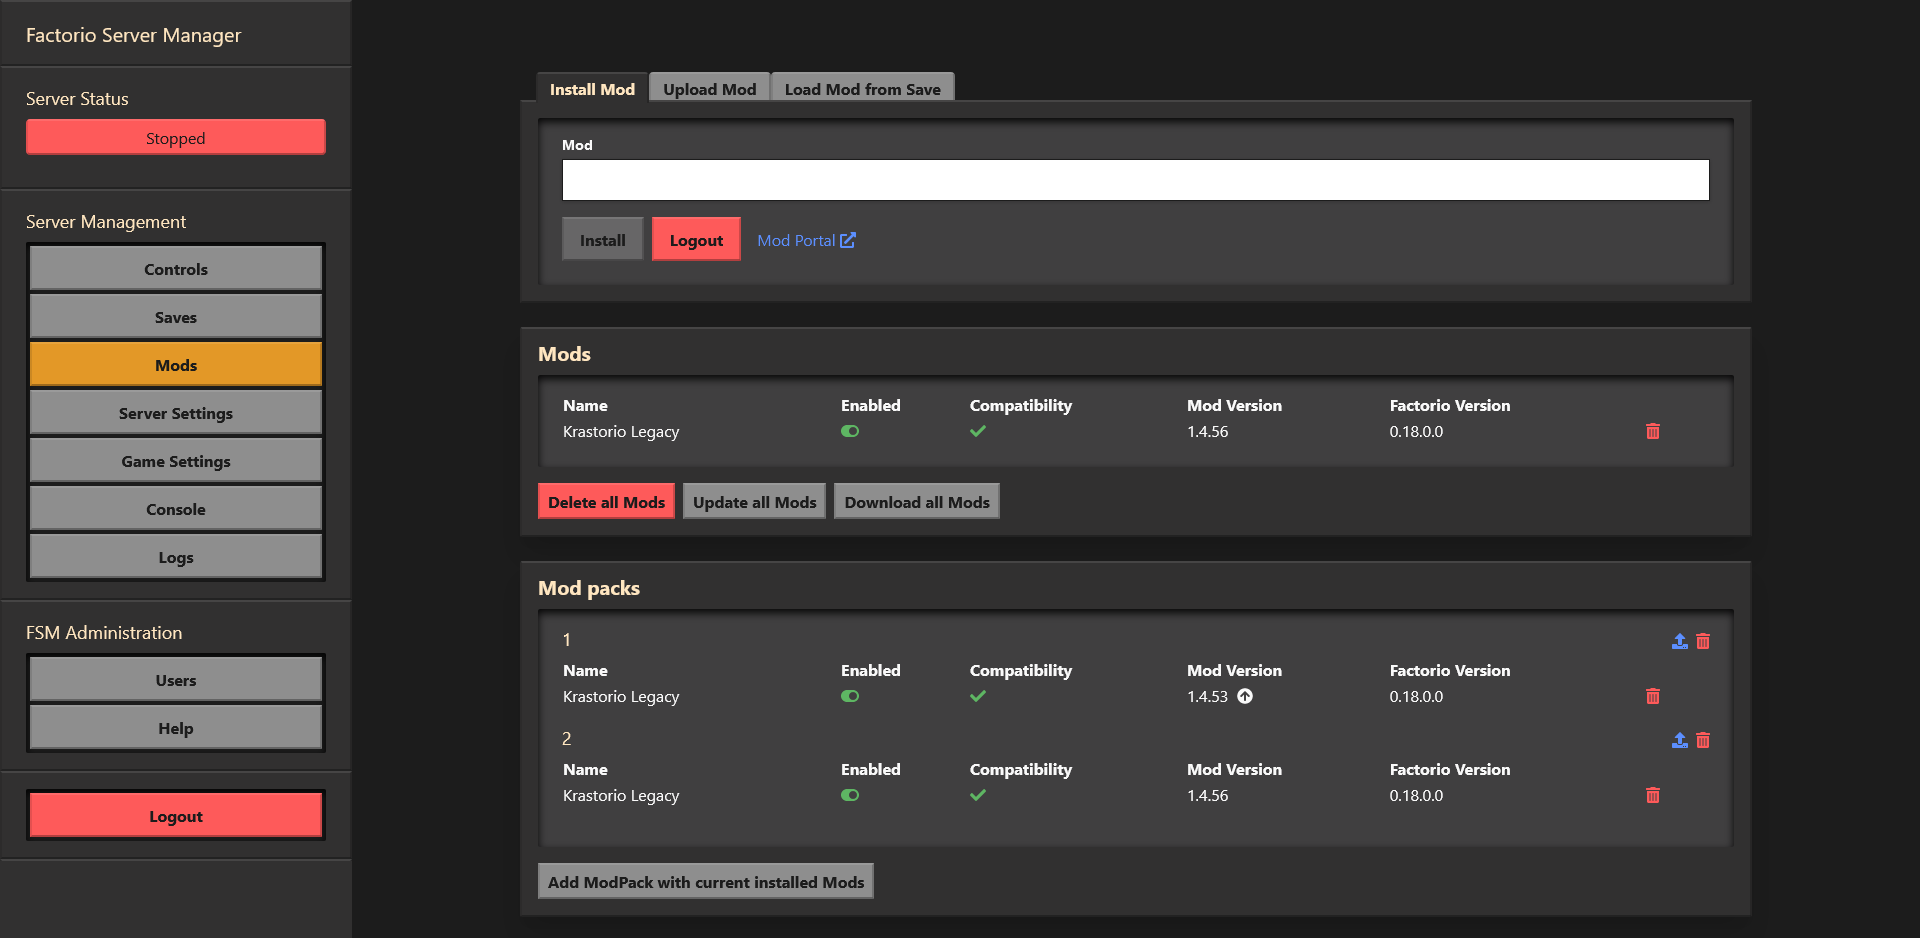Click Mod Version 1.4.53 text
The width and height of the screenshot is (1920, 938).
tap(1208, 697)
